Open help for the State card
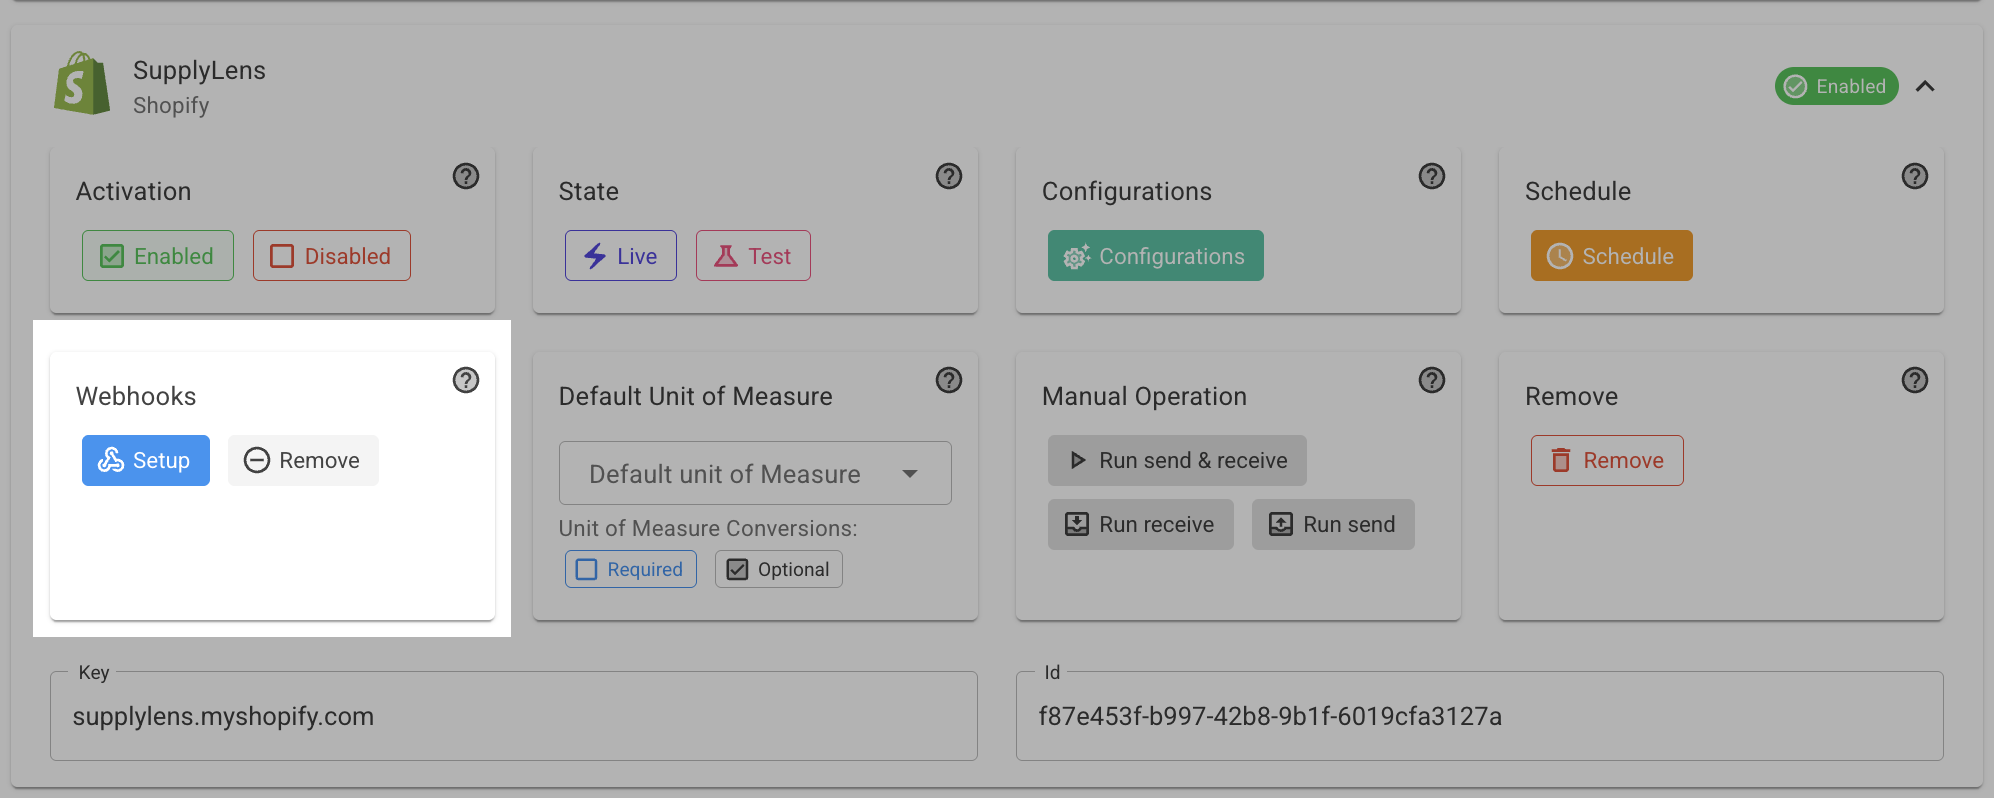The height and width of the screenshot is (798, 1994). (949, 176)
